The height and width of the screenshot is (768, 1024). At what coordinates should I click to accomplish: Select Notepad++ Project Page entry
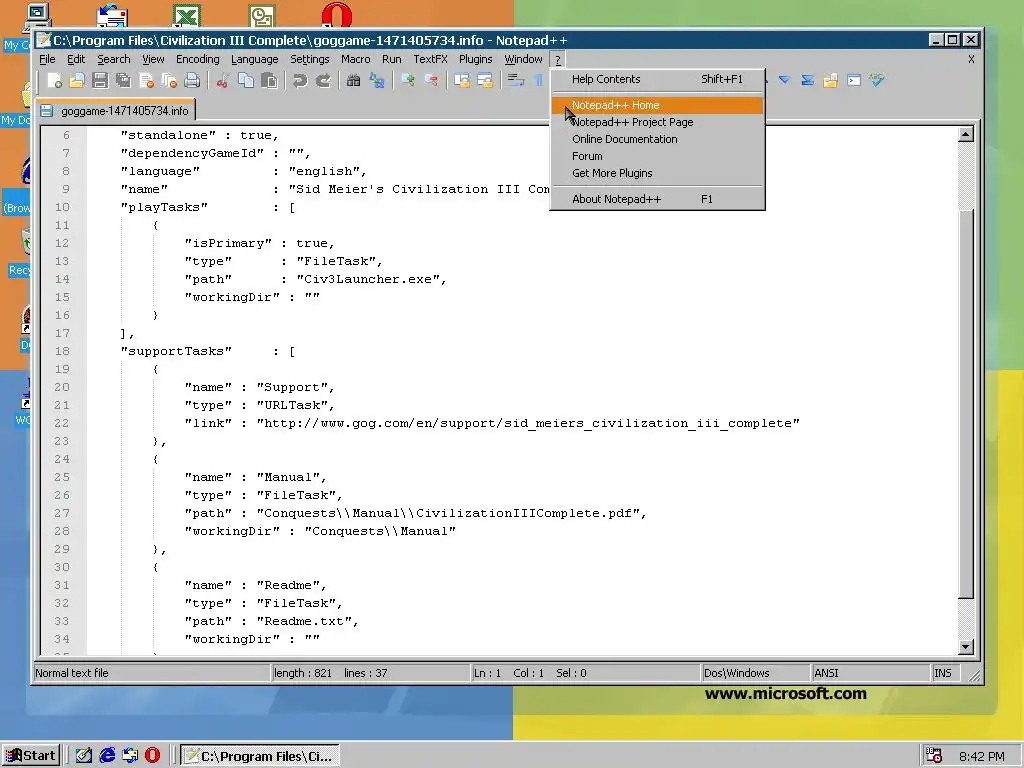pyautogui.click(x=657, y=122)
